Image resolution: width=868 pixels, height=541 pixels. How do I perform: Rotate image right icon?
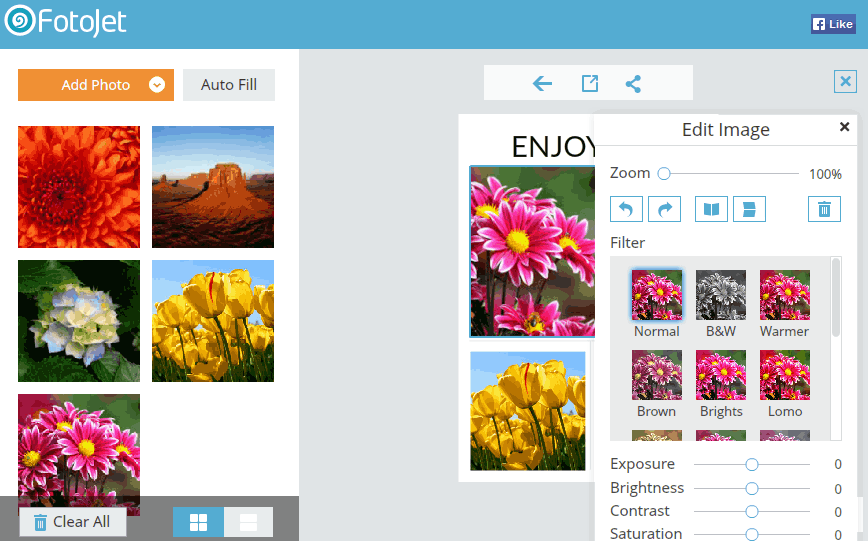tap(664, 209)
